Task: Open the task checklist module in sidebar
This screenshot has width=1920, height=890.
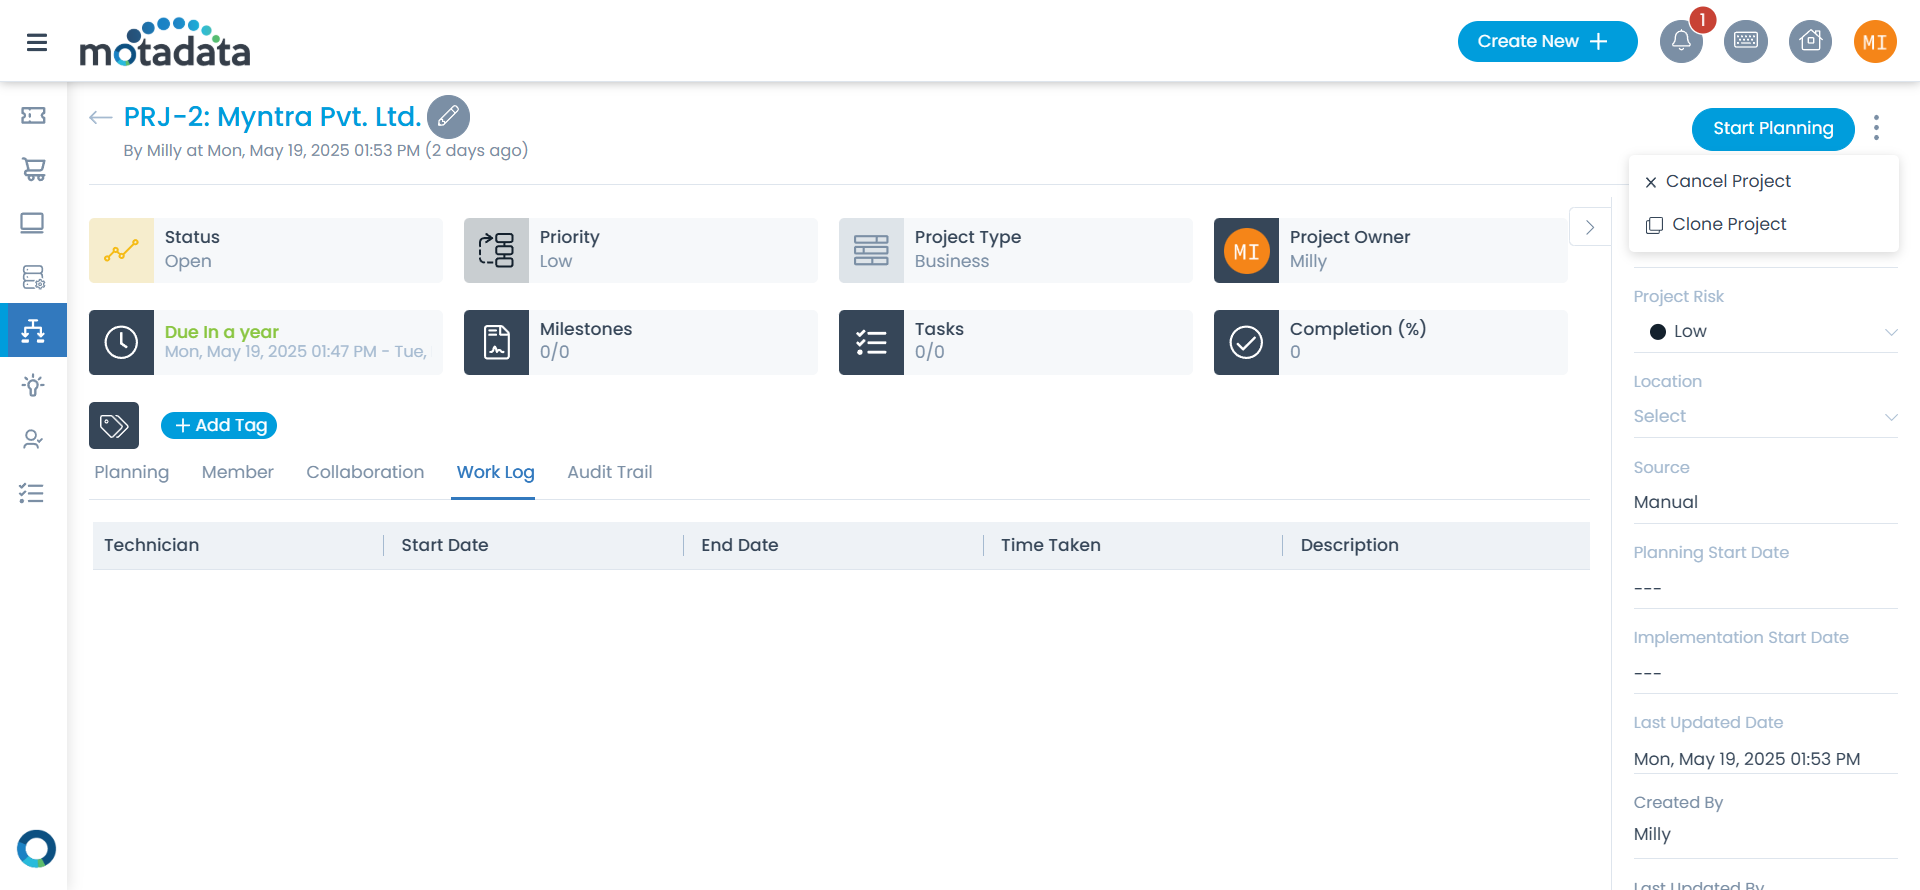Action: [33, 493]
